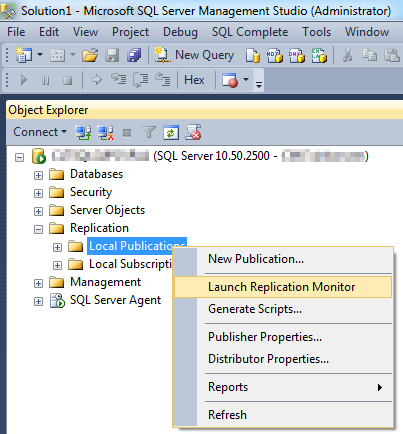The width and height of the screenshot is (403, 434).
Task: Collapse the SQL Server 10.50.2500 server node
Action: coord(20,157)
